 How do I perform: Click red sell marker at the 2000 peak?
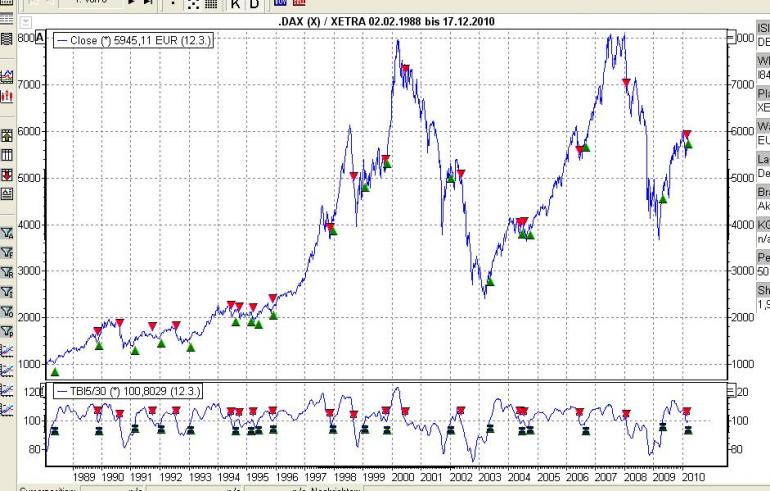point(405,69)
